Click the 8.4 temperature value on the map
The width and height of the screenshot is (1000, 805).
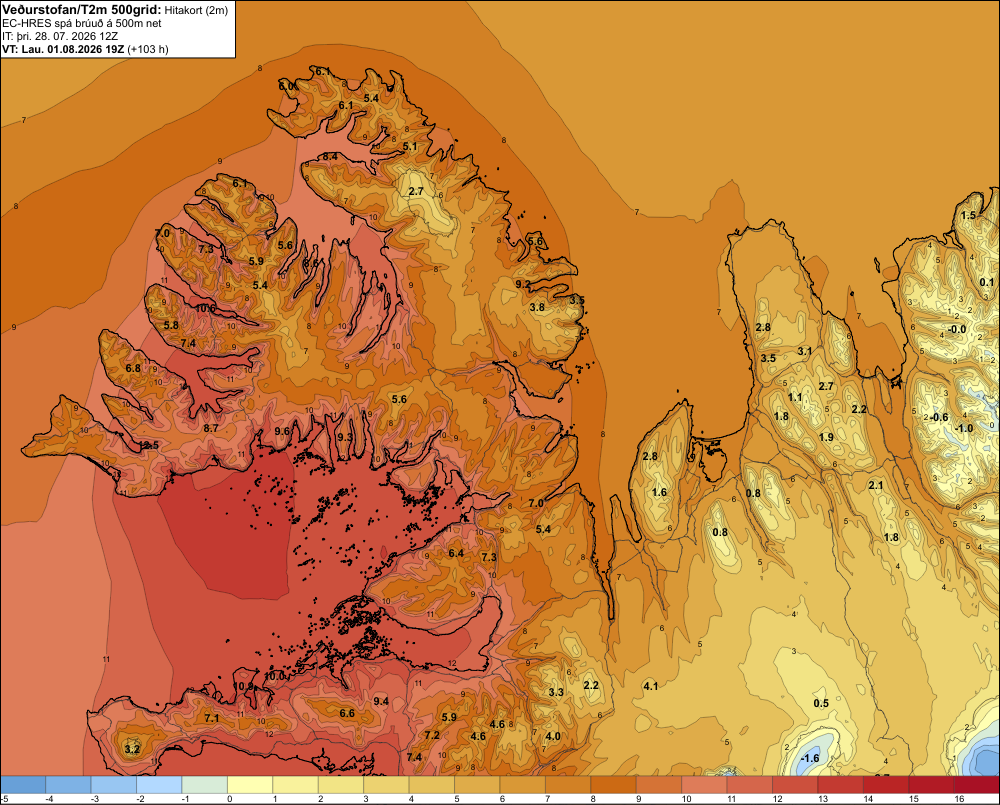click(x=330, y=156)
